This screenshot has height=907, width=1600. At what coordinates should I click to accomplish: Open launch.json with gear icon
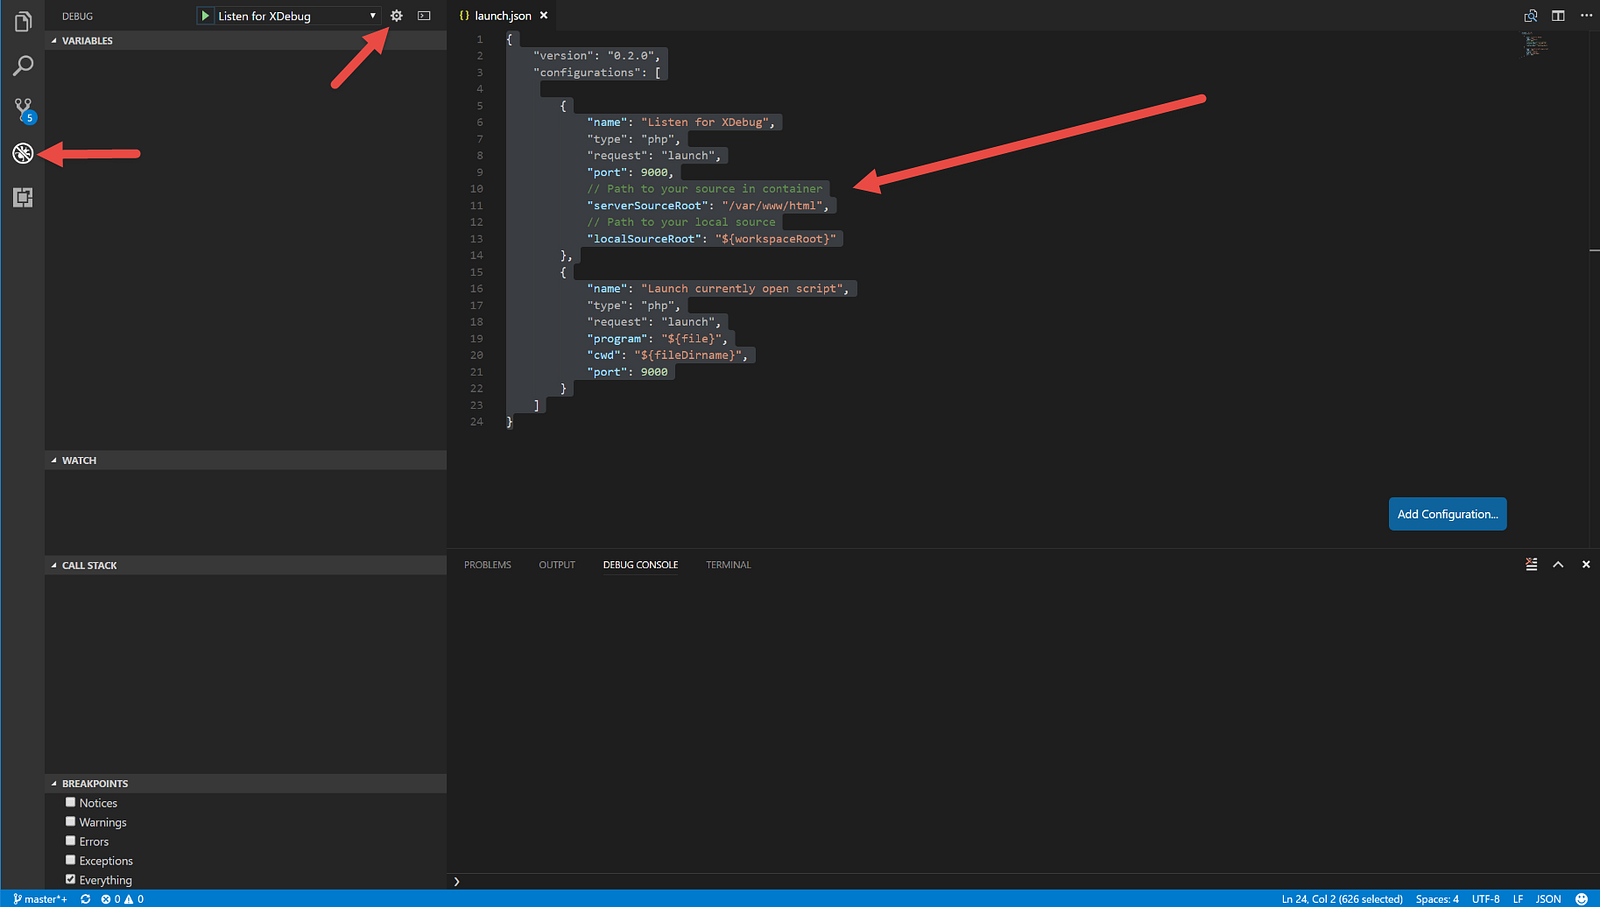pos(397,16)
